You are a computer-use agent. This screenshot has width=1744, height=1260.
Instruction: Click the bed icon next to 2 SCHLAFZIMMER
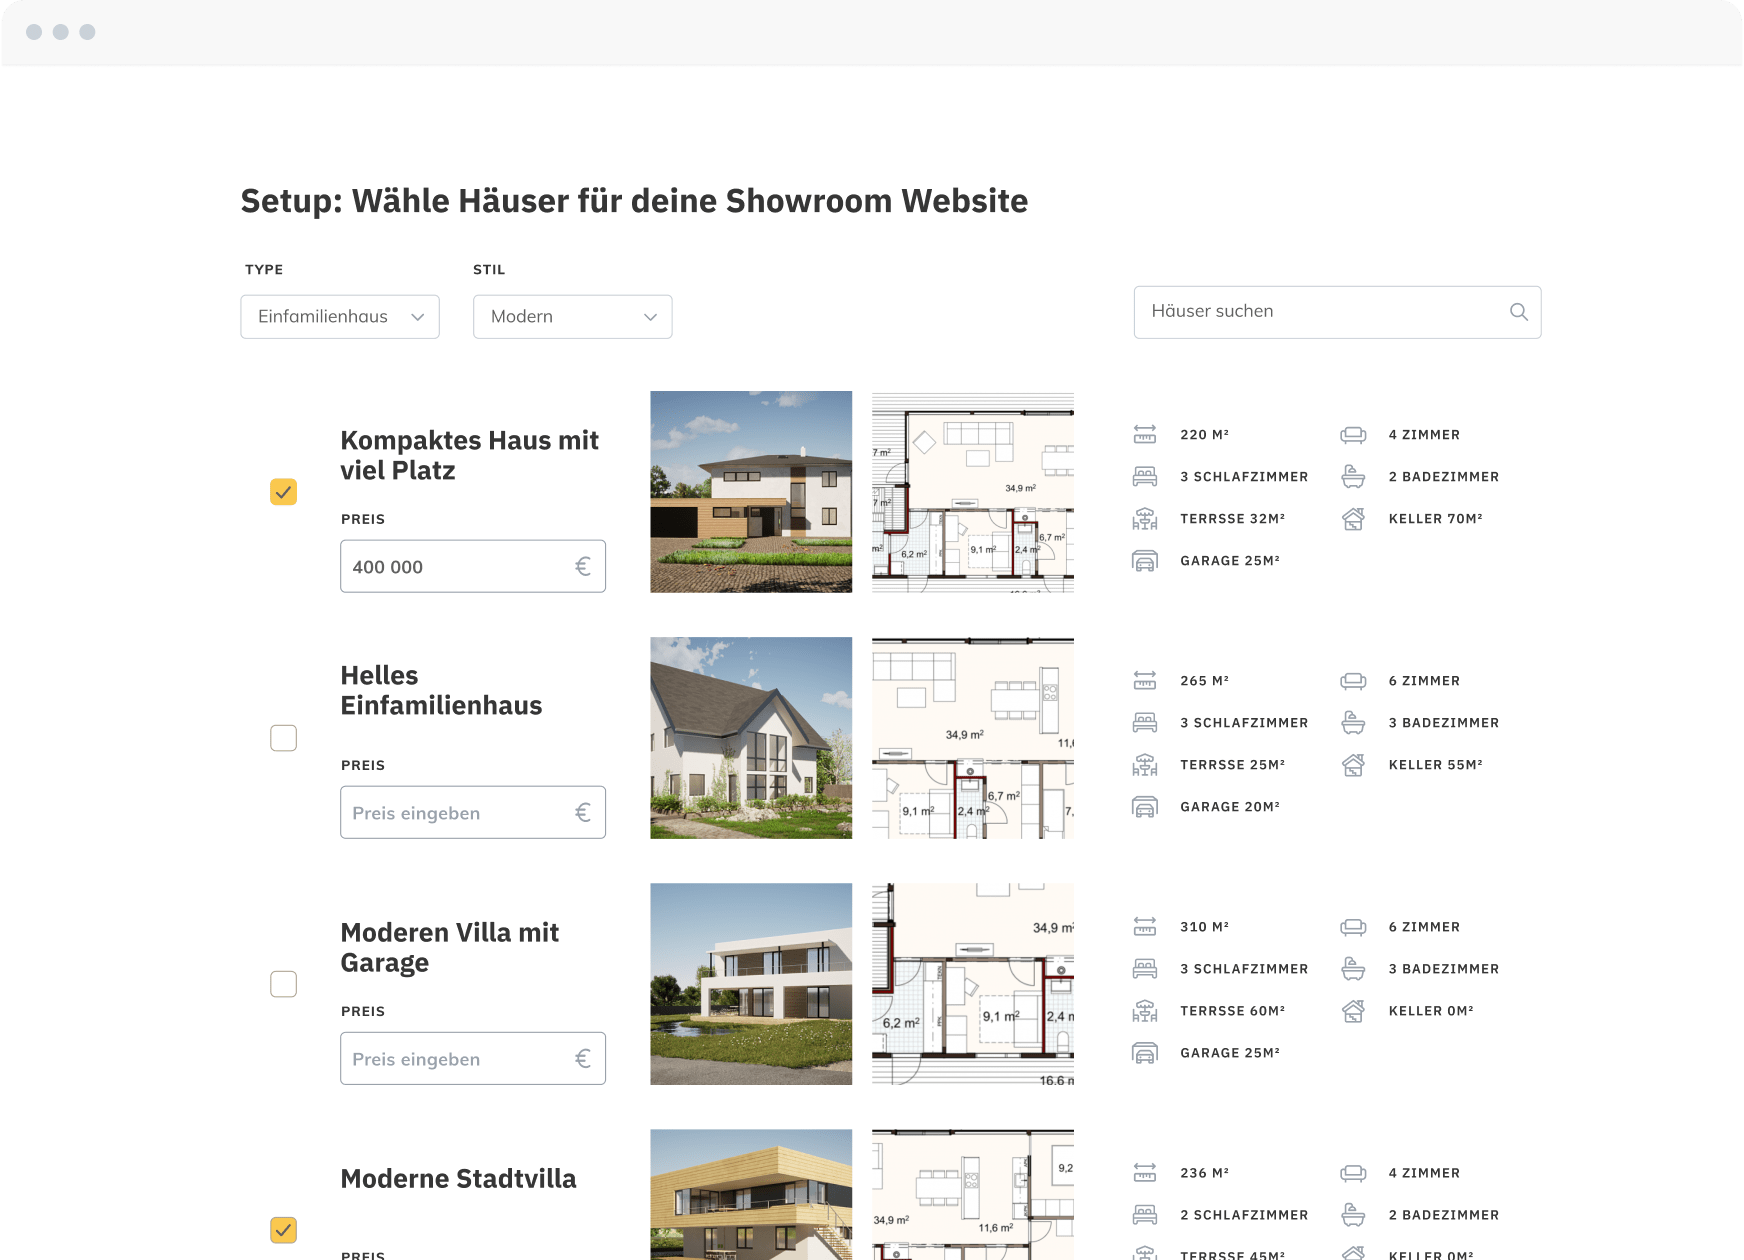(x=1145, y=1215)
